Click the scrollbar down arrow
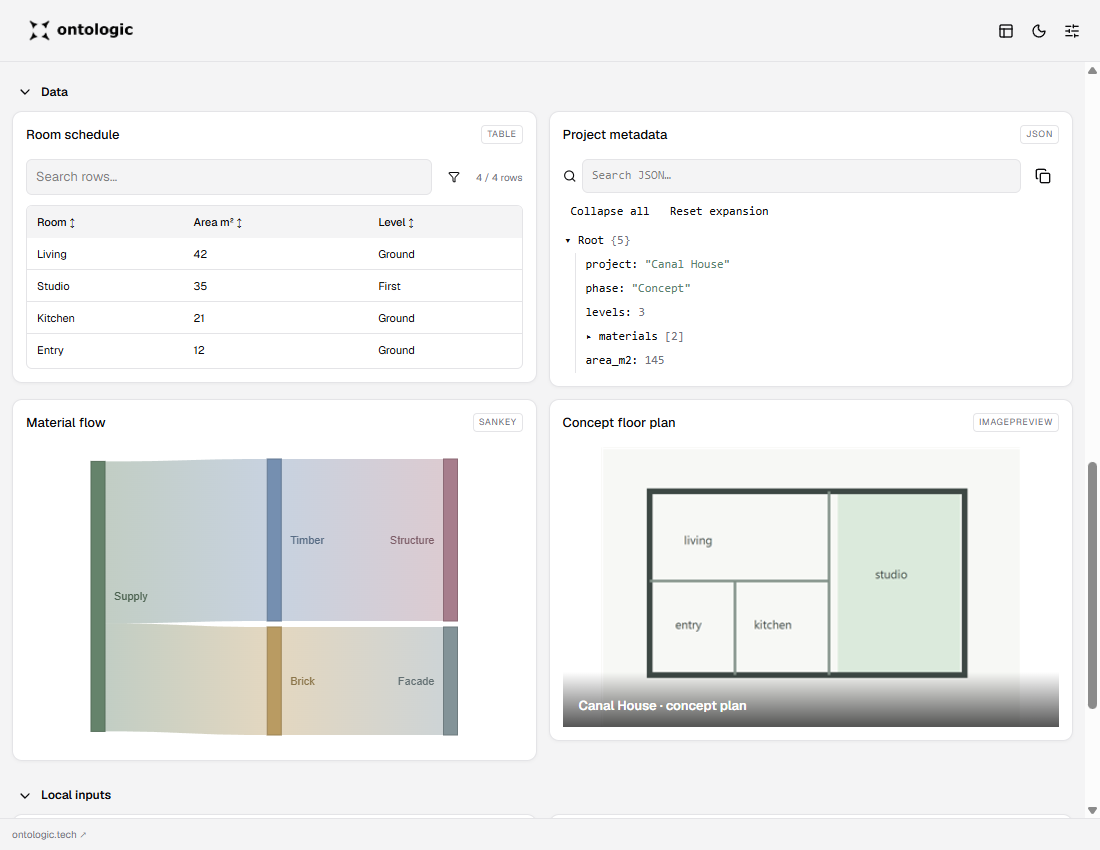This screenshot has width=1100, height=850. 1092,810
